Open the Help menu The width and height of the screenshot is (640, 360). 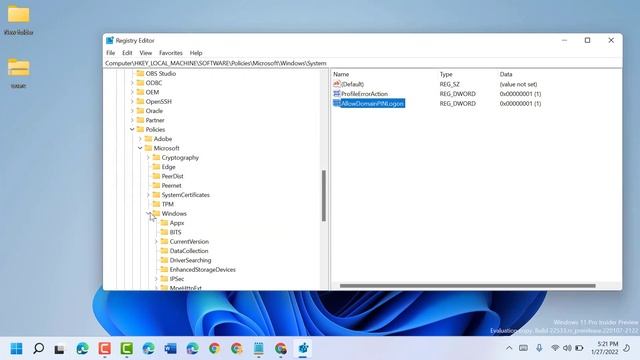click(x=196, y=53)
